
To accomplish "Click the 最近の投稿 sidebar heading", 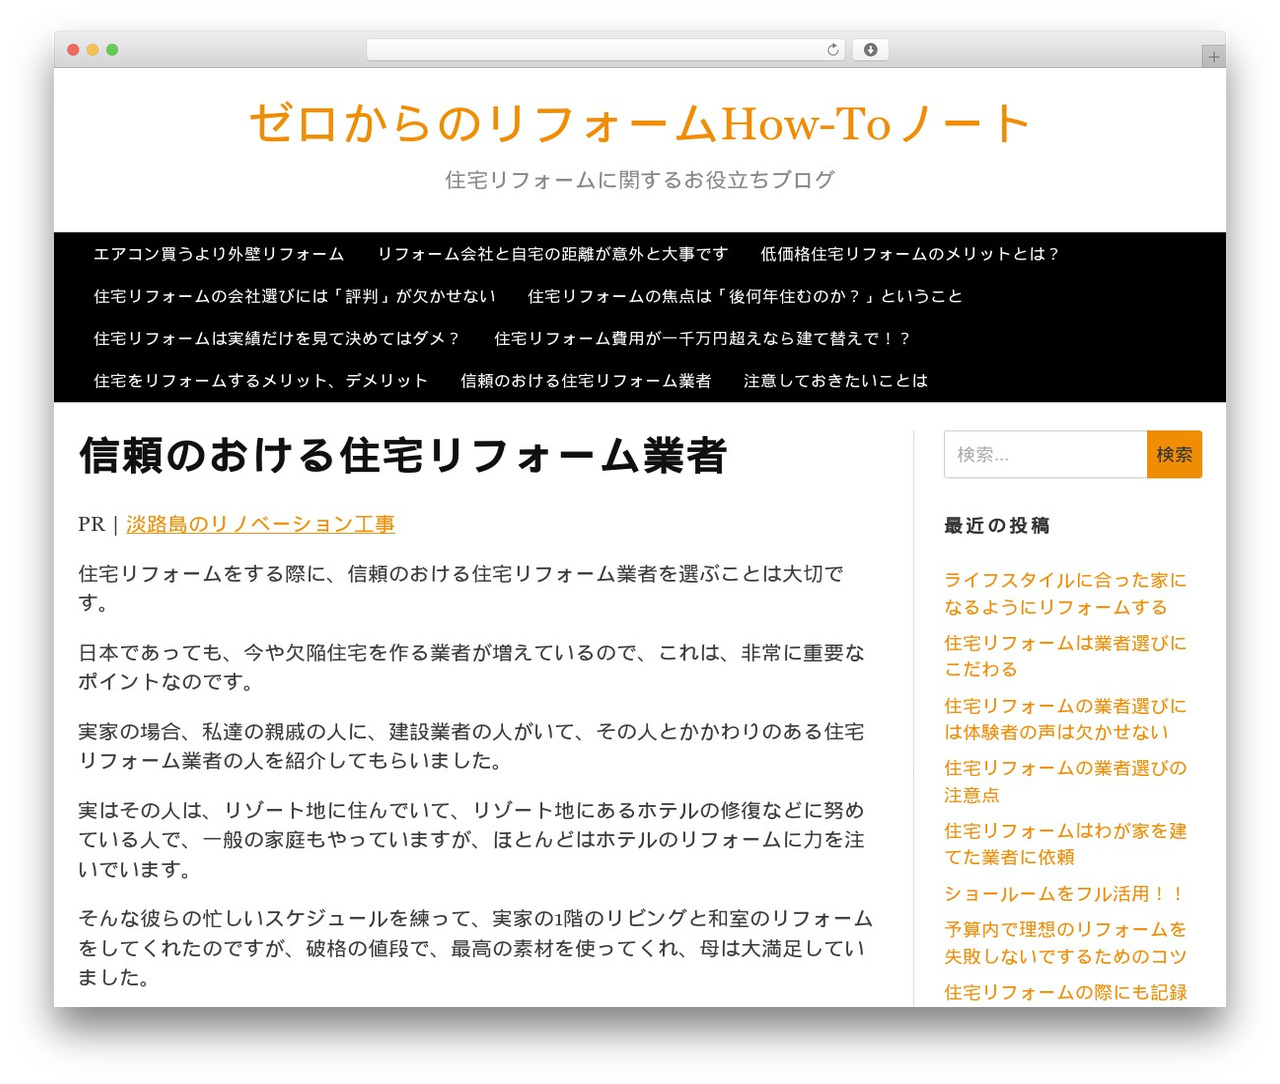I will (x=997, y=526).
